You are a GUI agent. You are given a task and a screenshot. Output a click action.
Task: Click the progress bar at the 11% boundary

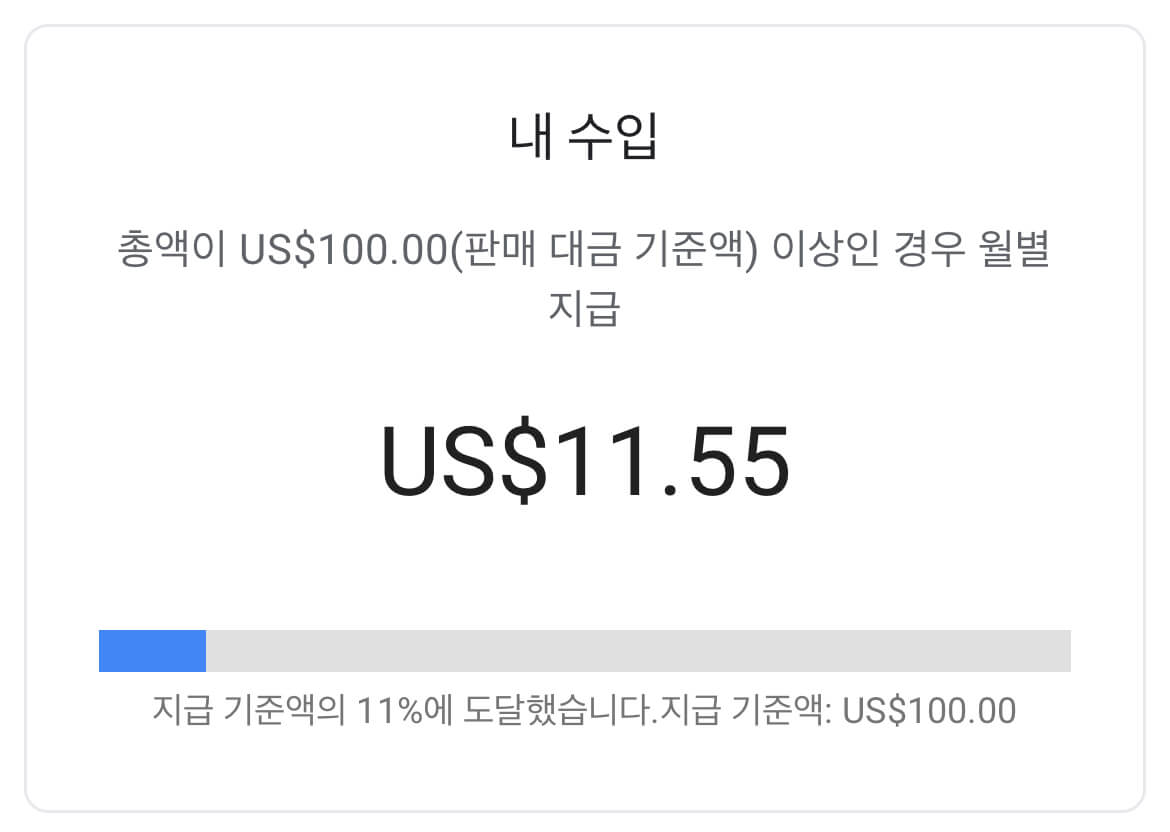click(x=205, y=650)
